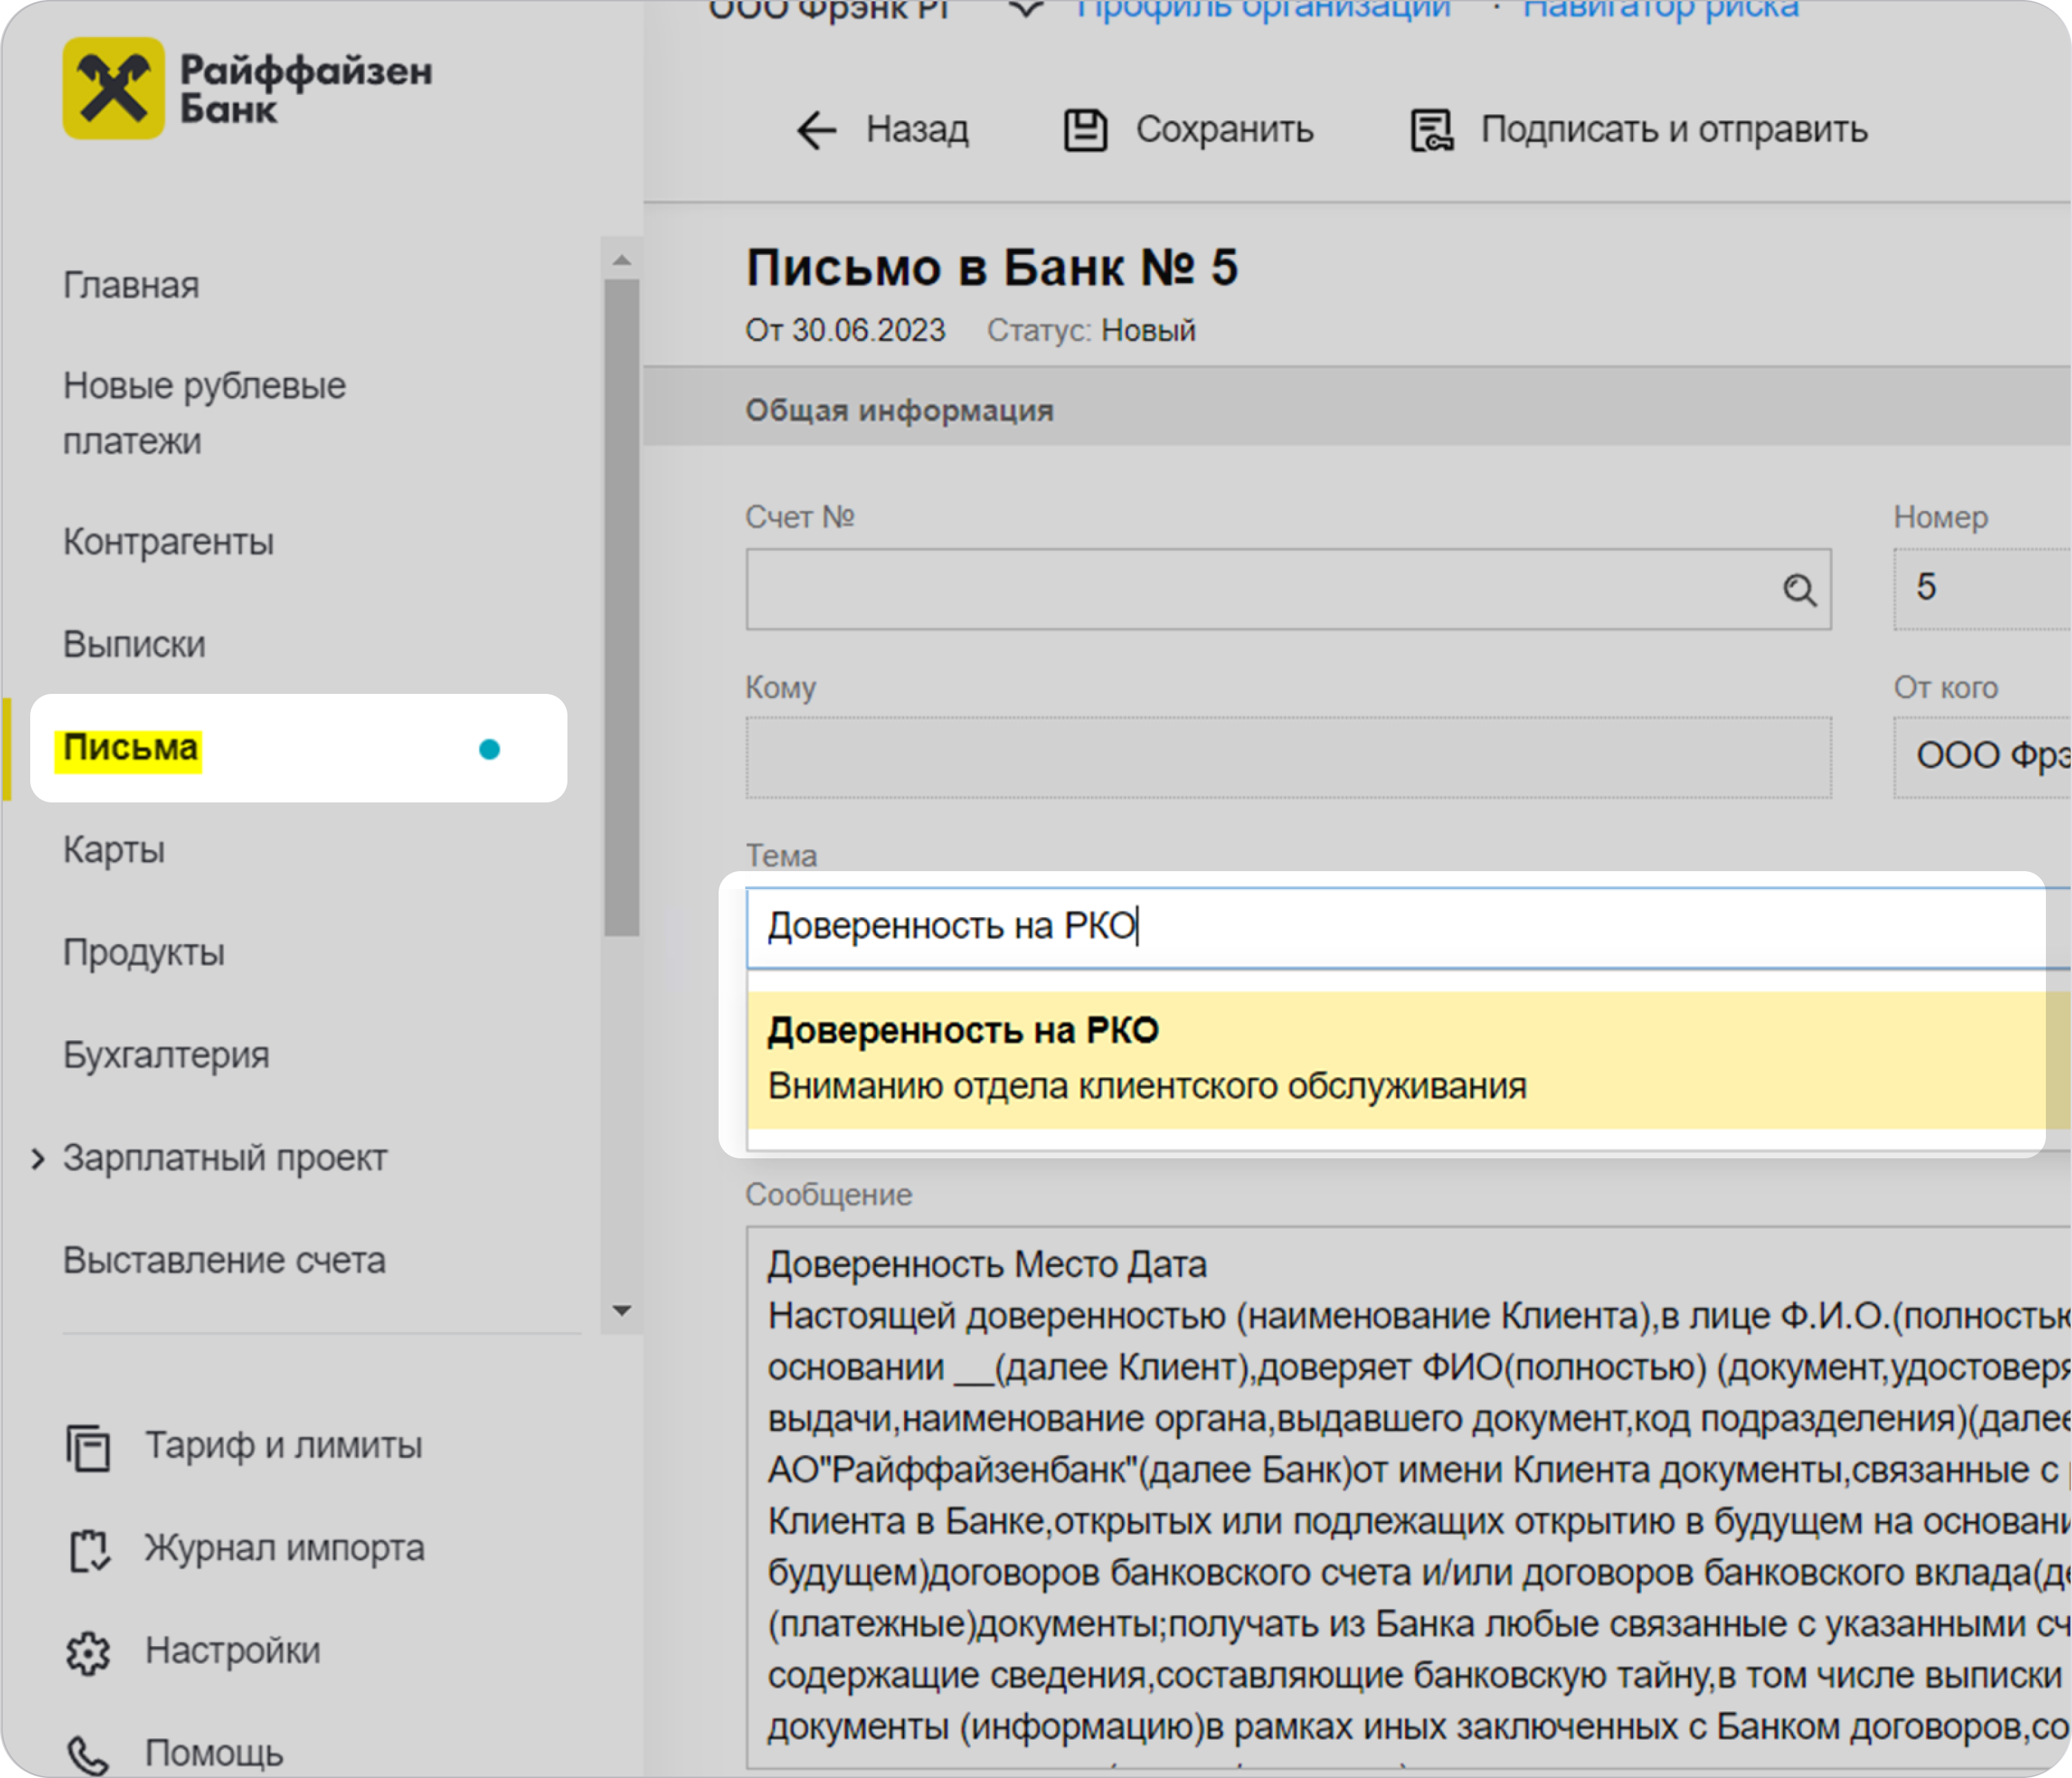This screenshot has height=1778, width=2072.
Task: Click into the Номер field with 5
Action: [x=1982, y=590]
